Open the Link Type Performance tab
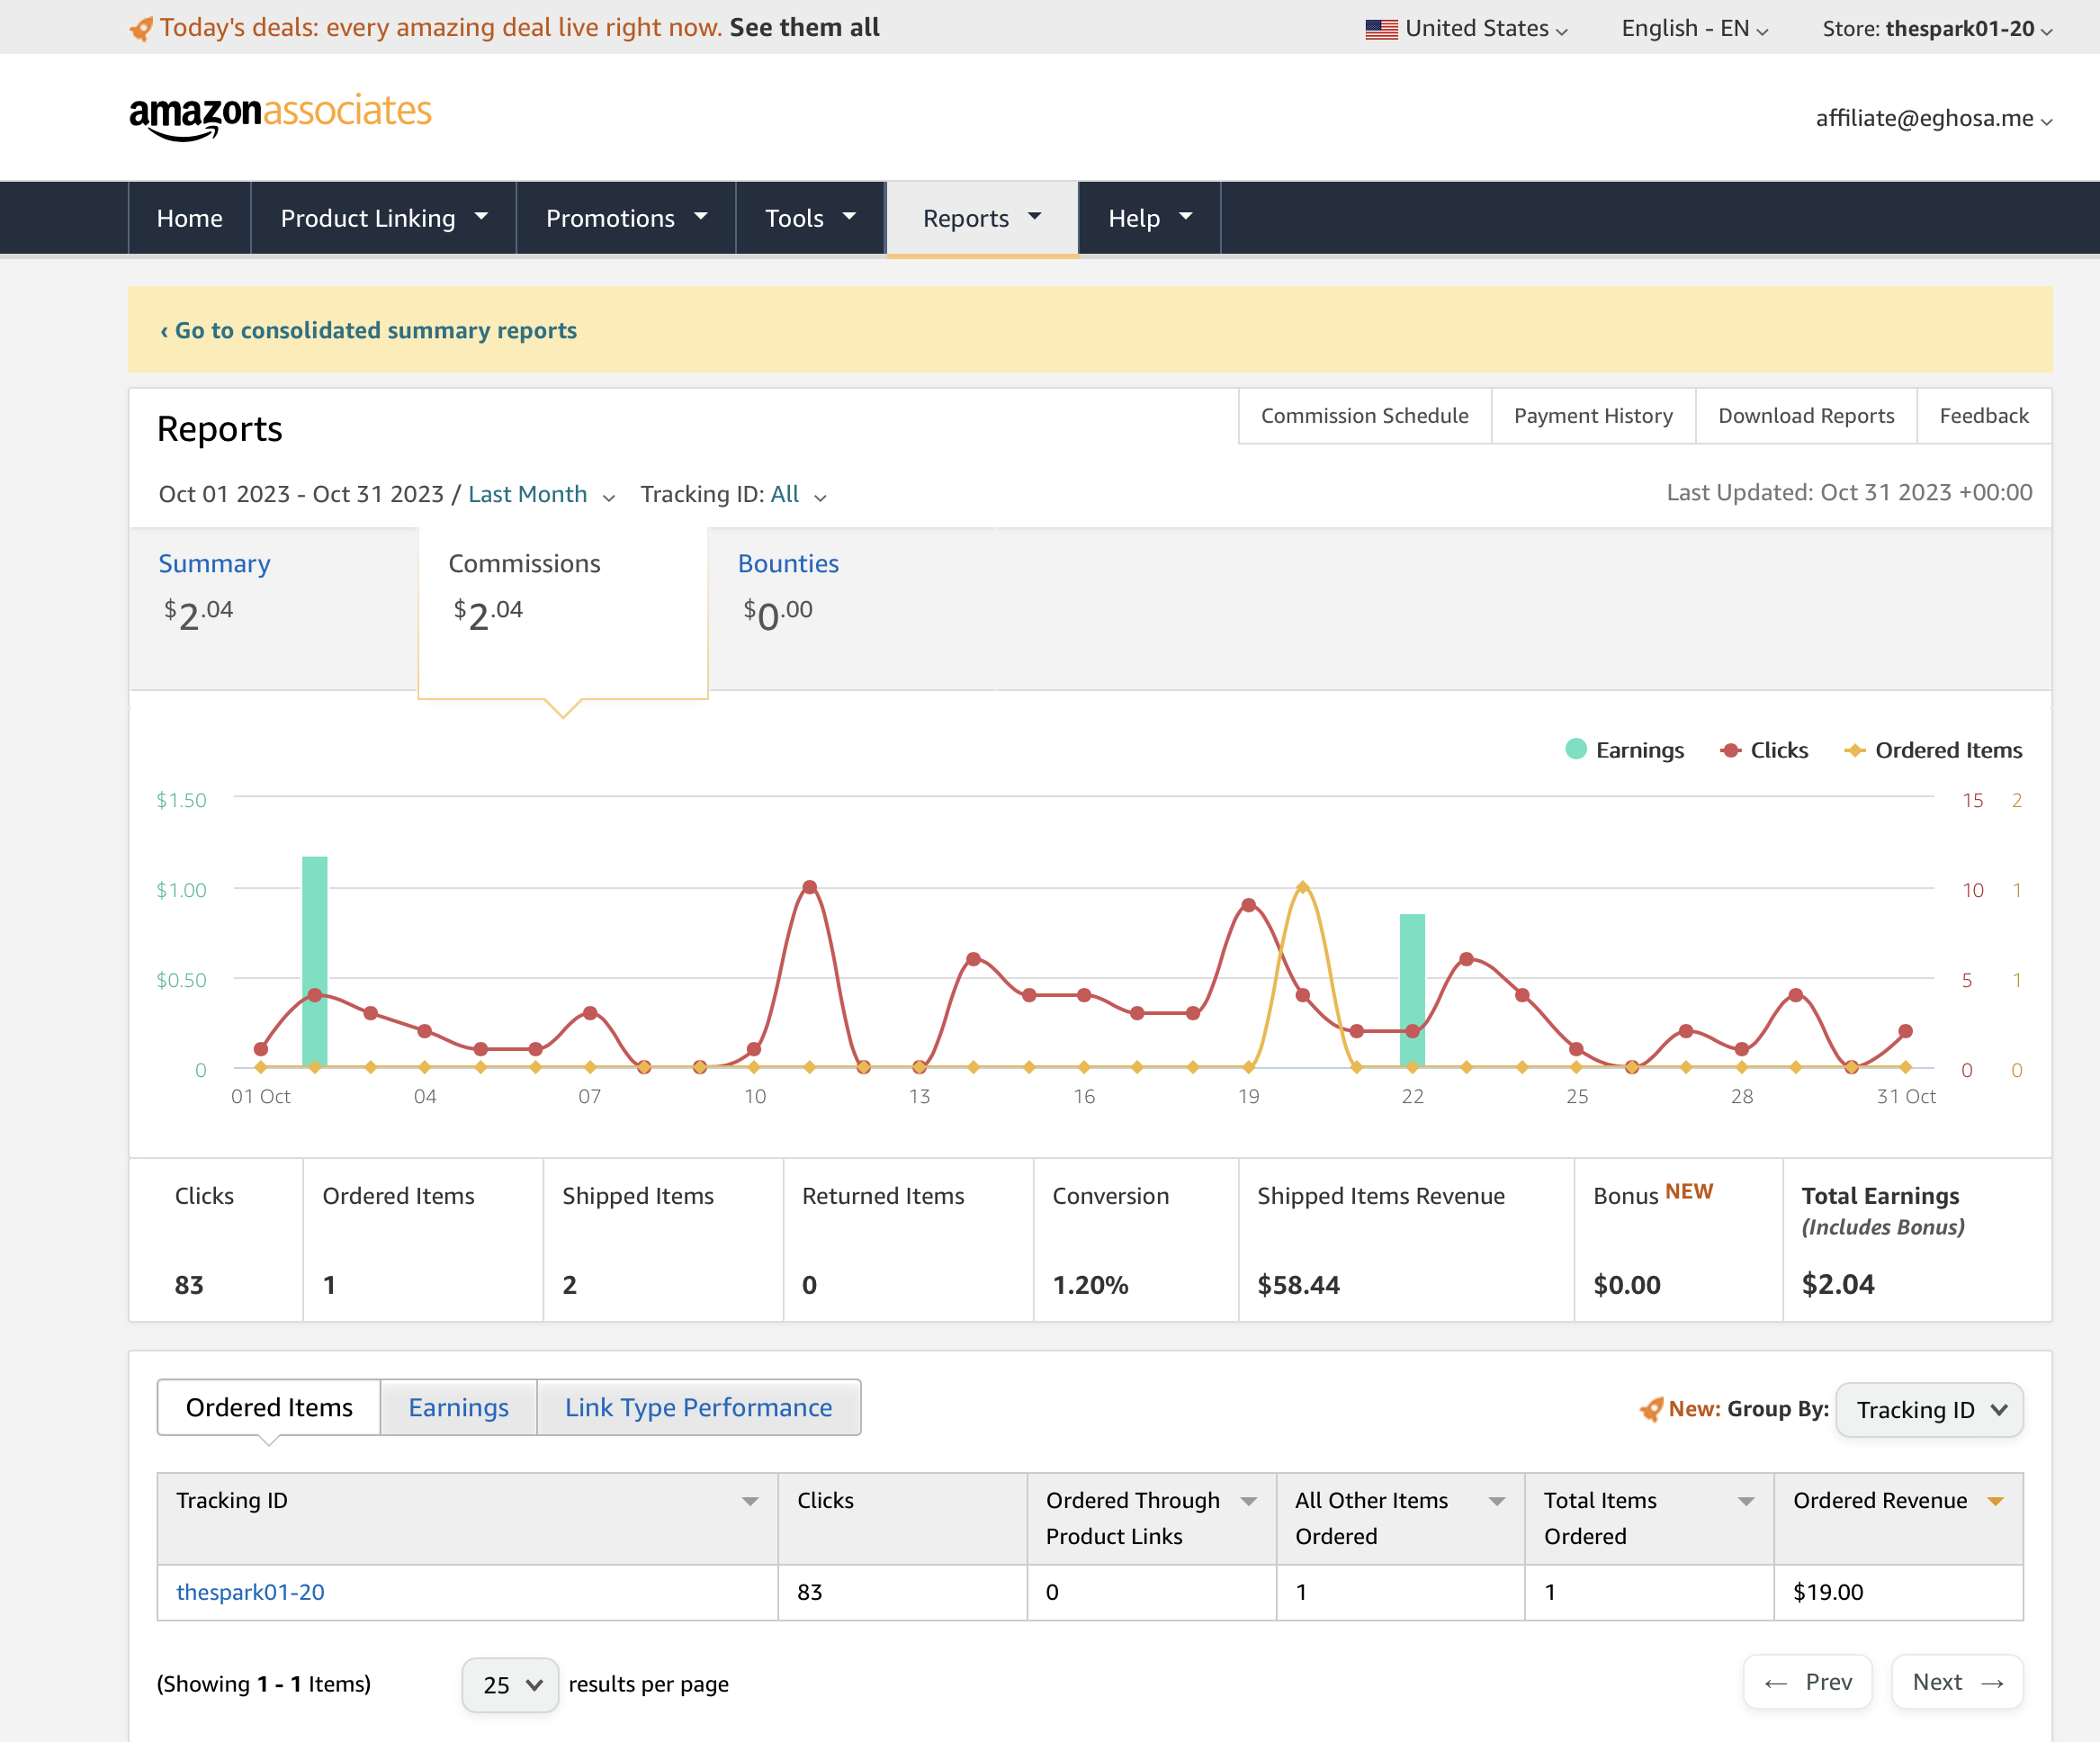Image resolution: width=2100 pixels, height=1742 pixels. point(699,1407)
